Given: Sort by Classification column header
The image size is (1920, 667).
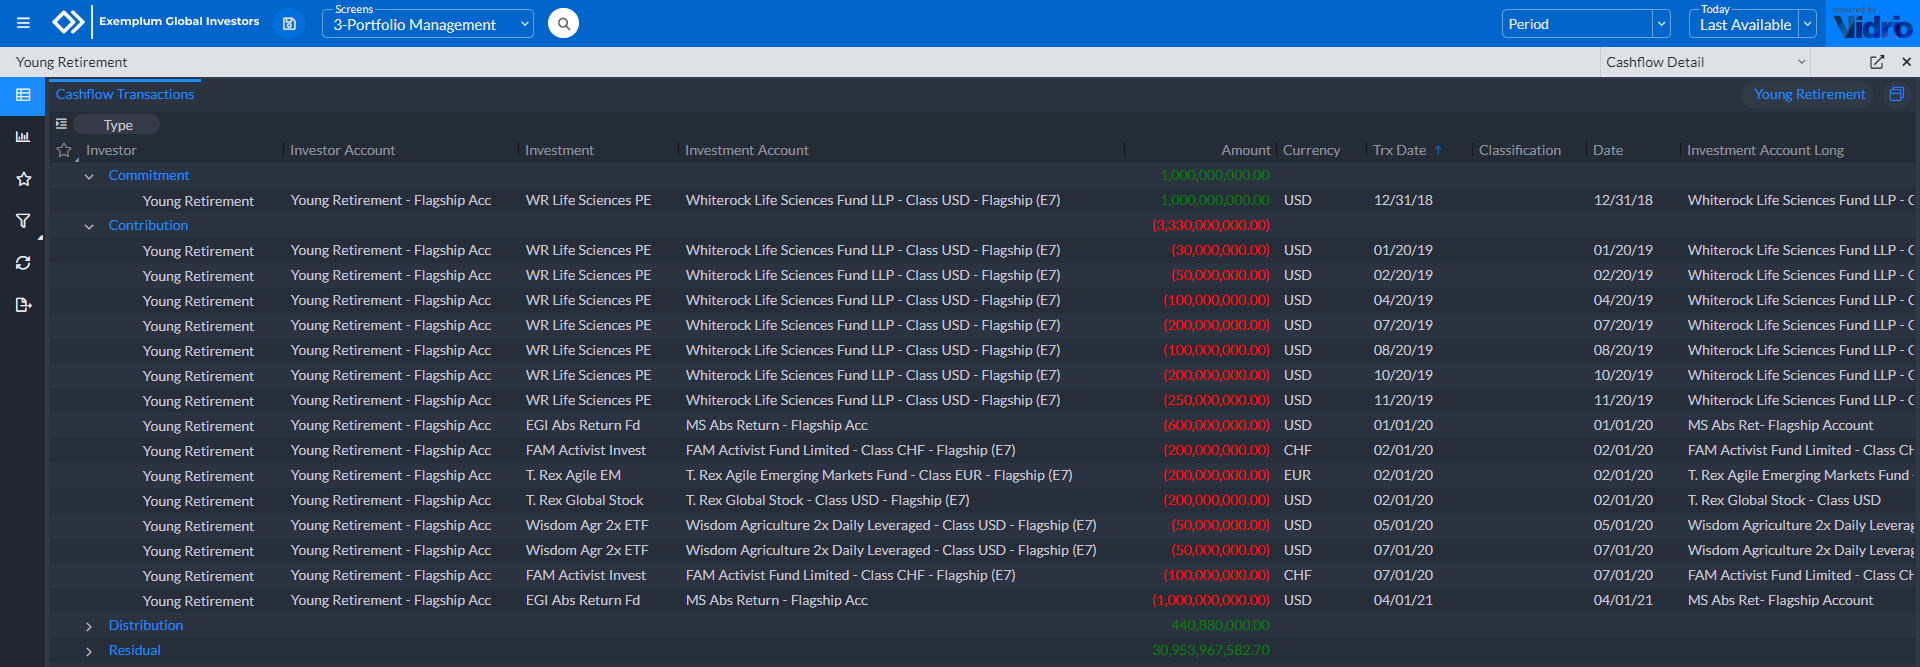Looking at the screenshot, I should pos(1520,150).
